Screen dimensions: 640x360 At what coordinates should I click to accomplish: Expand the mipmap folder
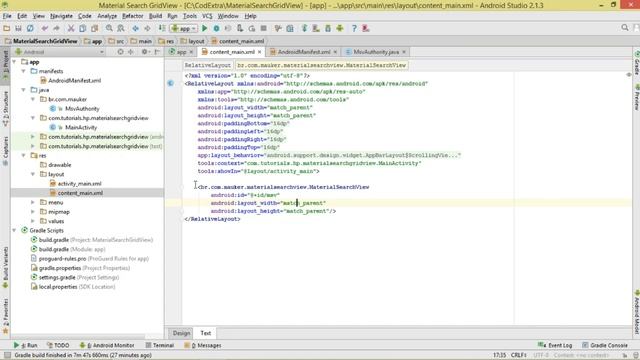click(x=33, y=212)
